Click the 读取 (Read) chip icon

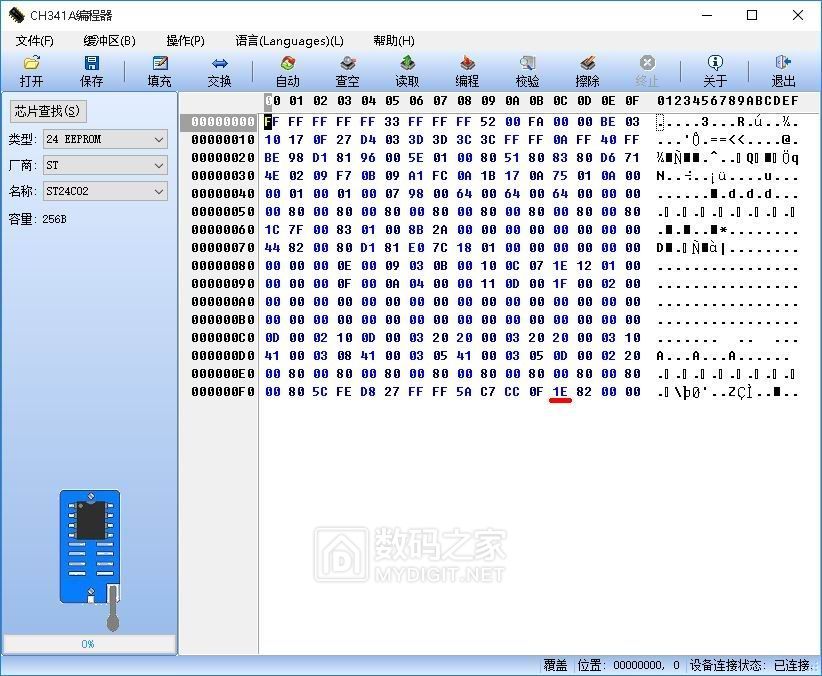pyautogui.click(x=407, y=71)
